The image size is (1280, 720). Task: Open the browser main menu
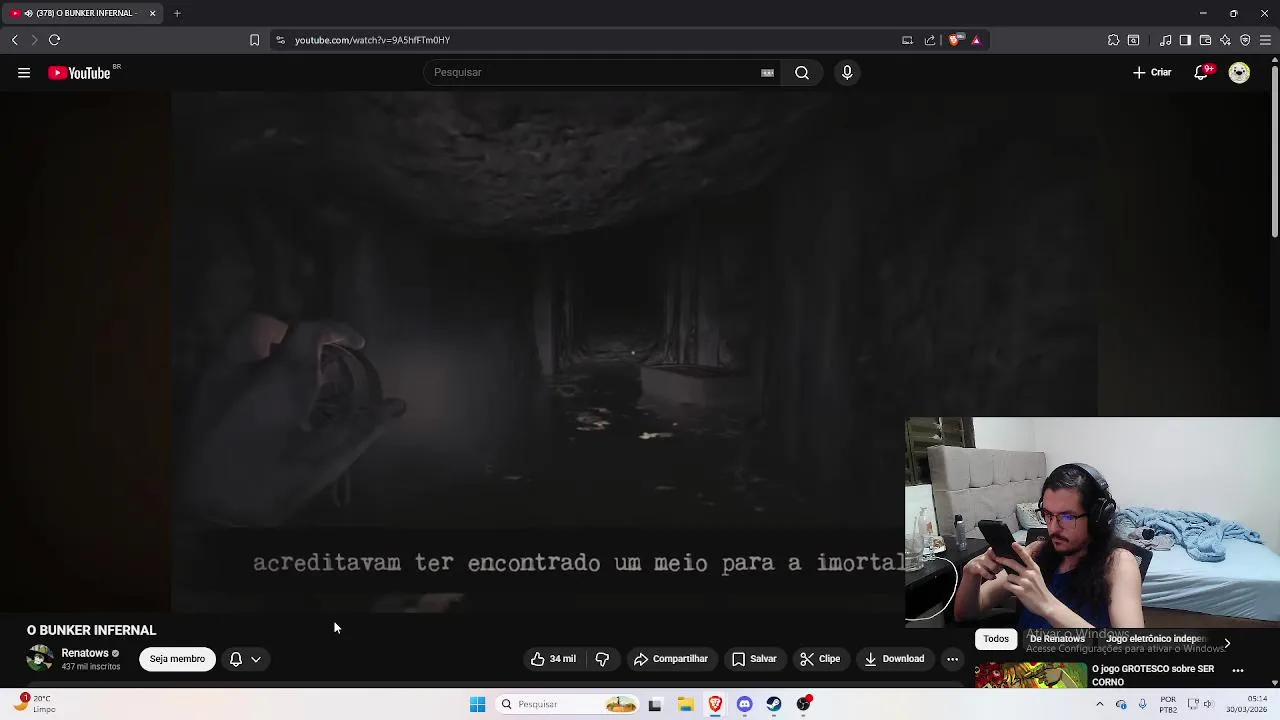[1265, 40]
